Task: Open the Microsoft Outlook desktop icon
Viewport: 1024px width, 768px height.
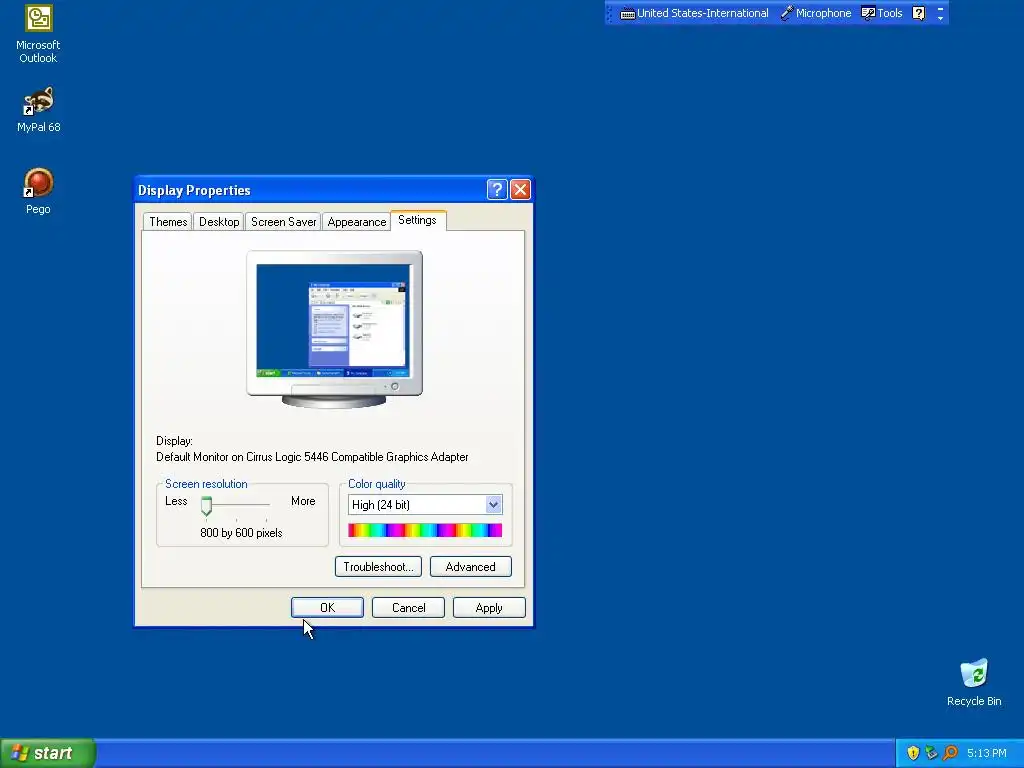Action: pos(38,33)
